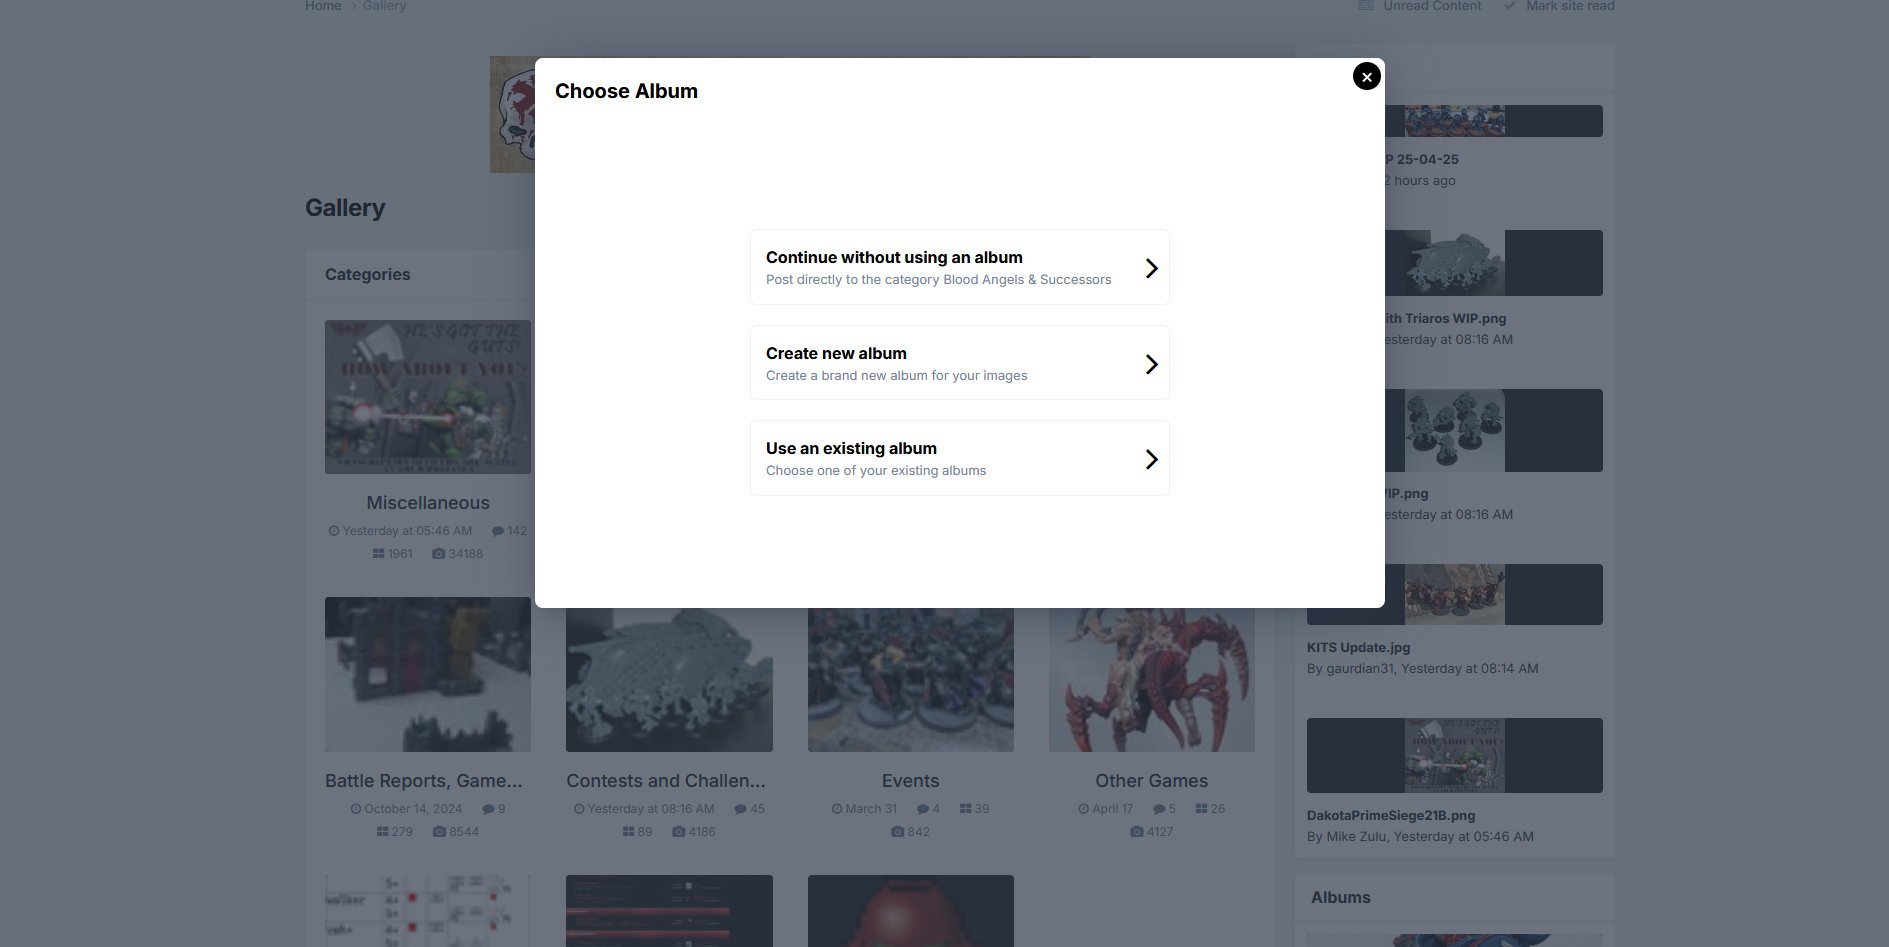Click chevron beside Continue without using an album
This screenshot has height=947, width=1889.
pyautogui.click(x=1151, y=268)
